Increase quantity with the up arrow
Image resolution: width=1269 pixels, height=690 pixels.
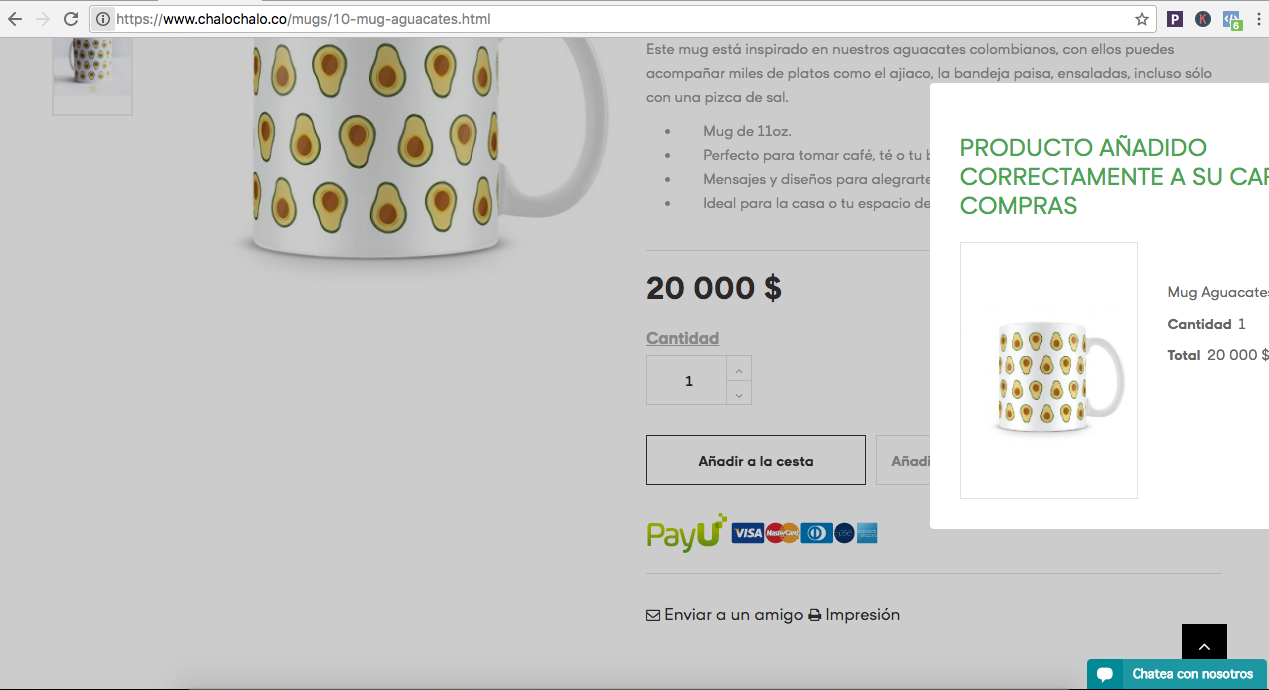(x=739, y=369)
